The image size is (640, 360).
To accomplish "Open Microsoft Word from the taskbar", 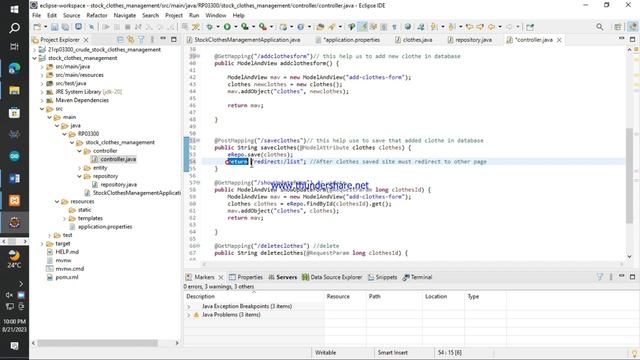I will 14,178.
